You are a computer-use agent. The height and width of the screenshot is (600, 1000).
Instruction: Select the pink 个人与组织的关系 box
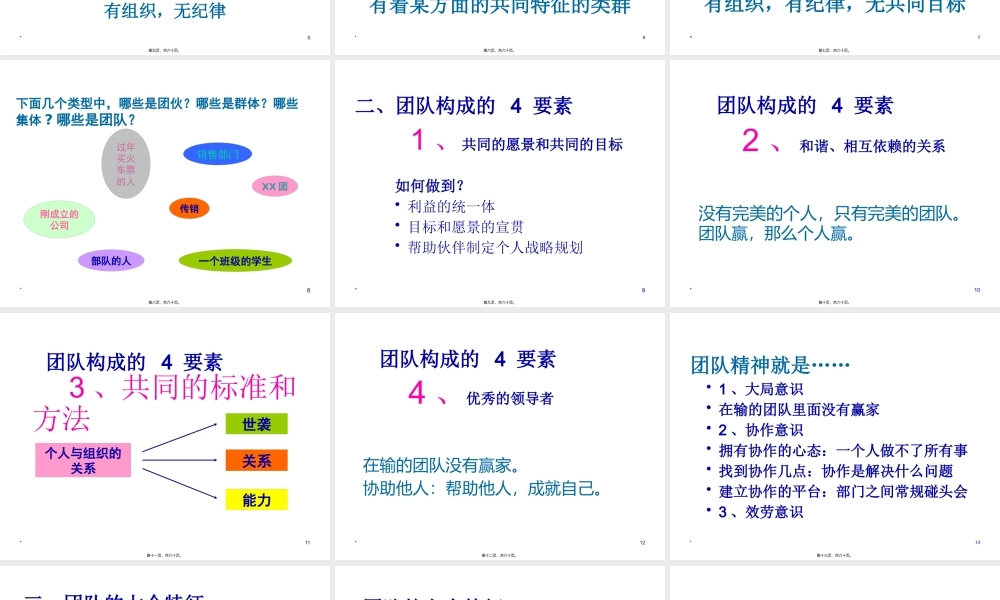pyautogui.click(x=84, y=461)
